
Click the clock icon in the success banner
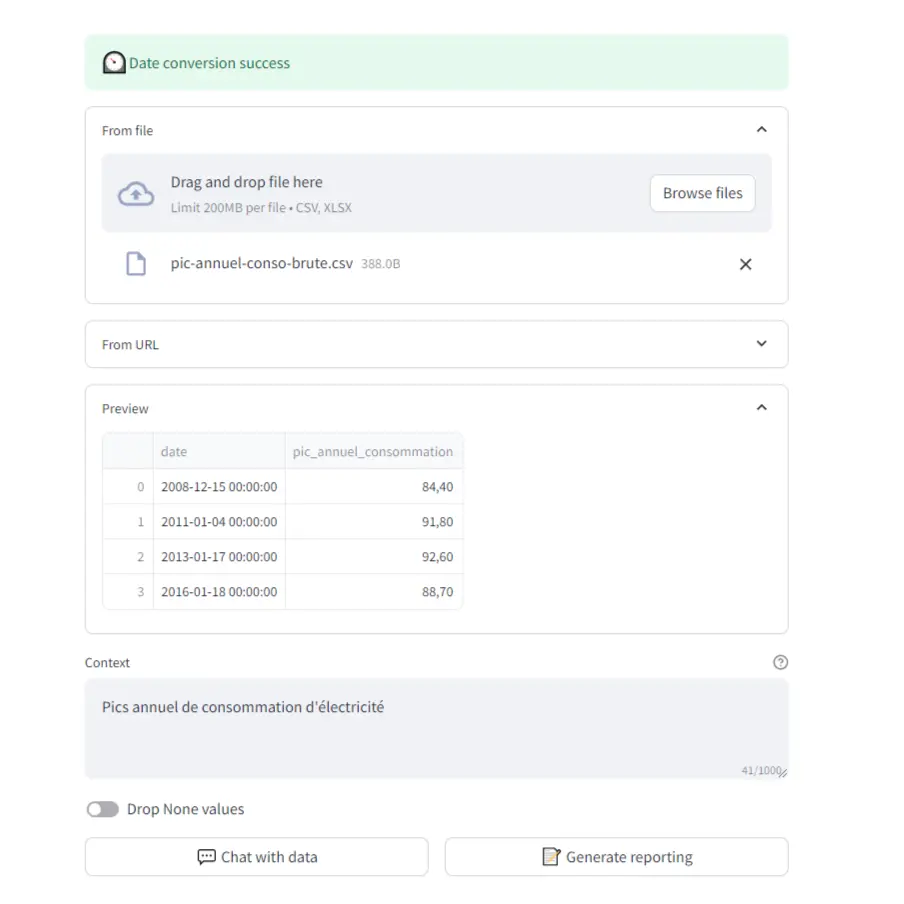point(114,63)
